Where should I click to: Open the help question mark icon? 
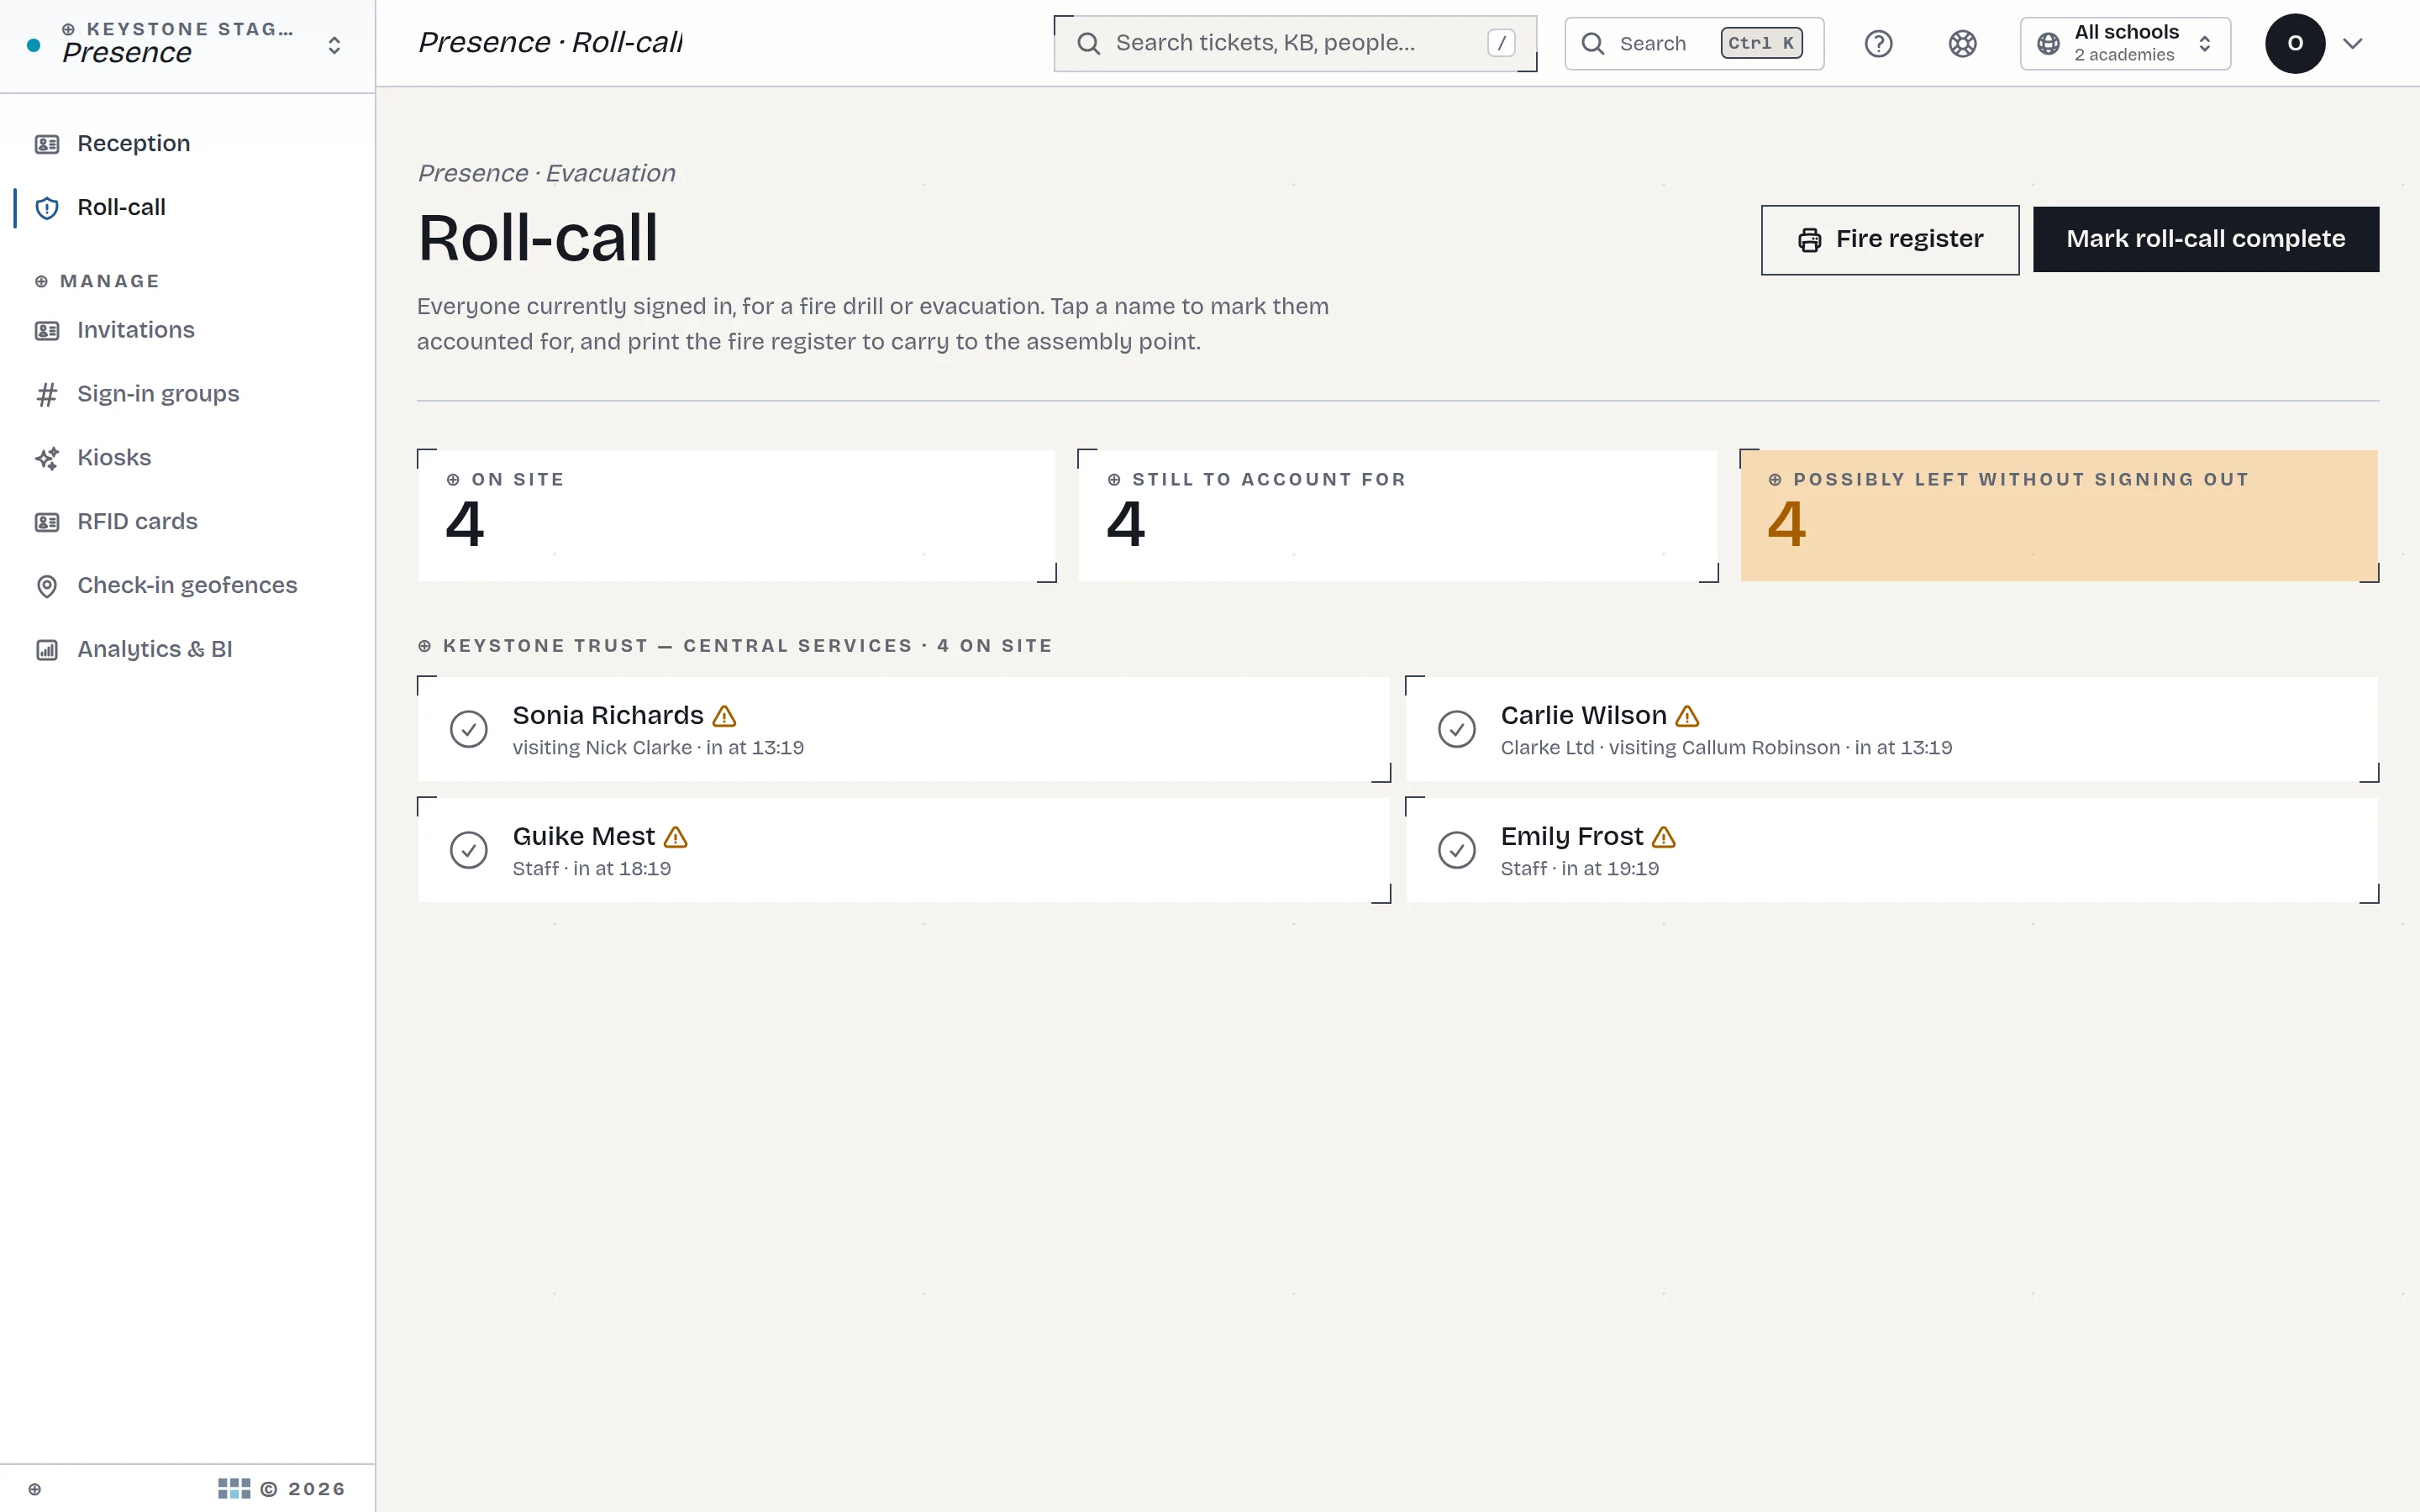point(1878,44)
